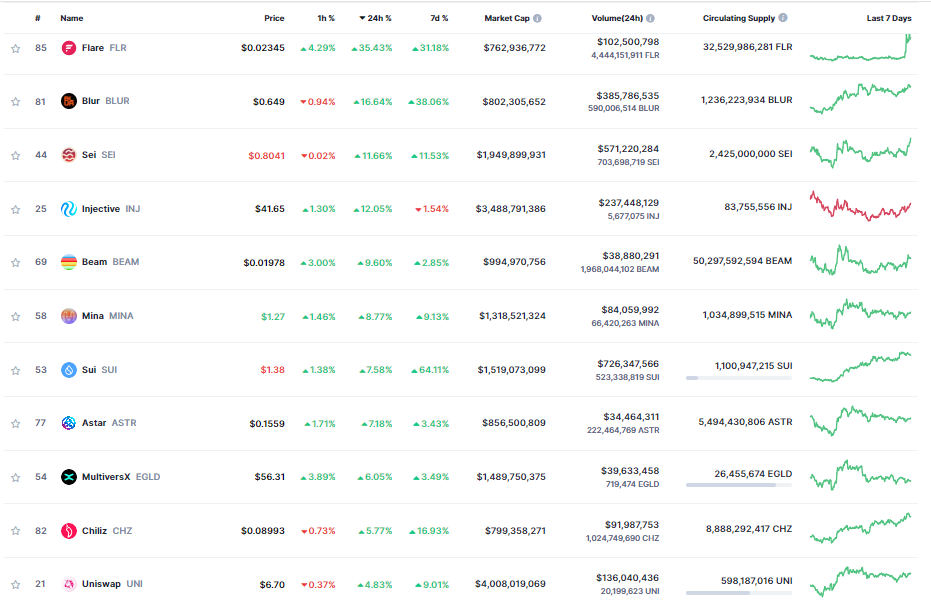The width and height of the screenshot is (931, 601).
Task: Click Mina price $1.27
Action: point(273,317)
